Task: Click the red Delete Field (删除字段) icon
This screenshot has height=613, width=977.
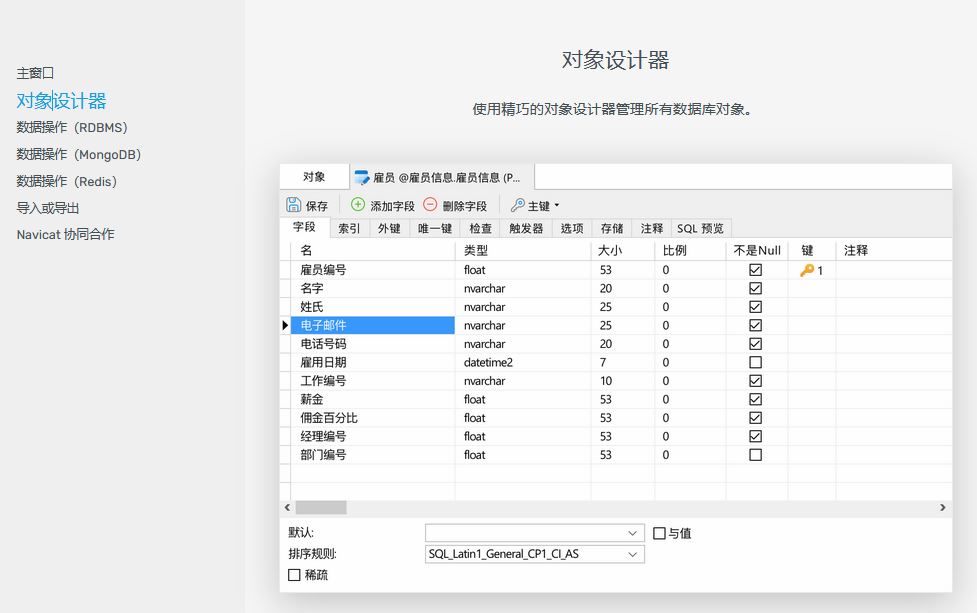Action: [x=430, y=205]
